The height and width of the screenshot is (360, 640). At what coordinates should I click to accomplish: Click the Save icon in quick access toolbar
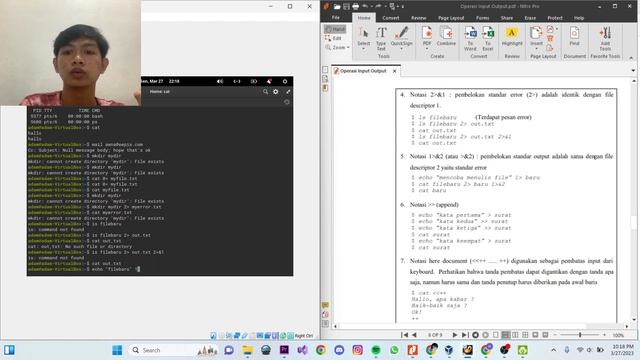(346, 6)
